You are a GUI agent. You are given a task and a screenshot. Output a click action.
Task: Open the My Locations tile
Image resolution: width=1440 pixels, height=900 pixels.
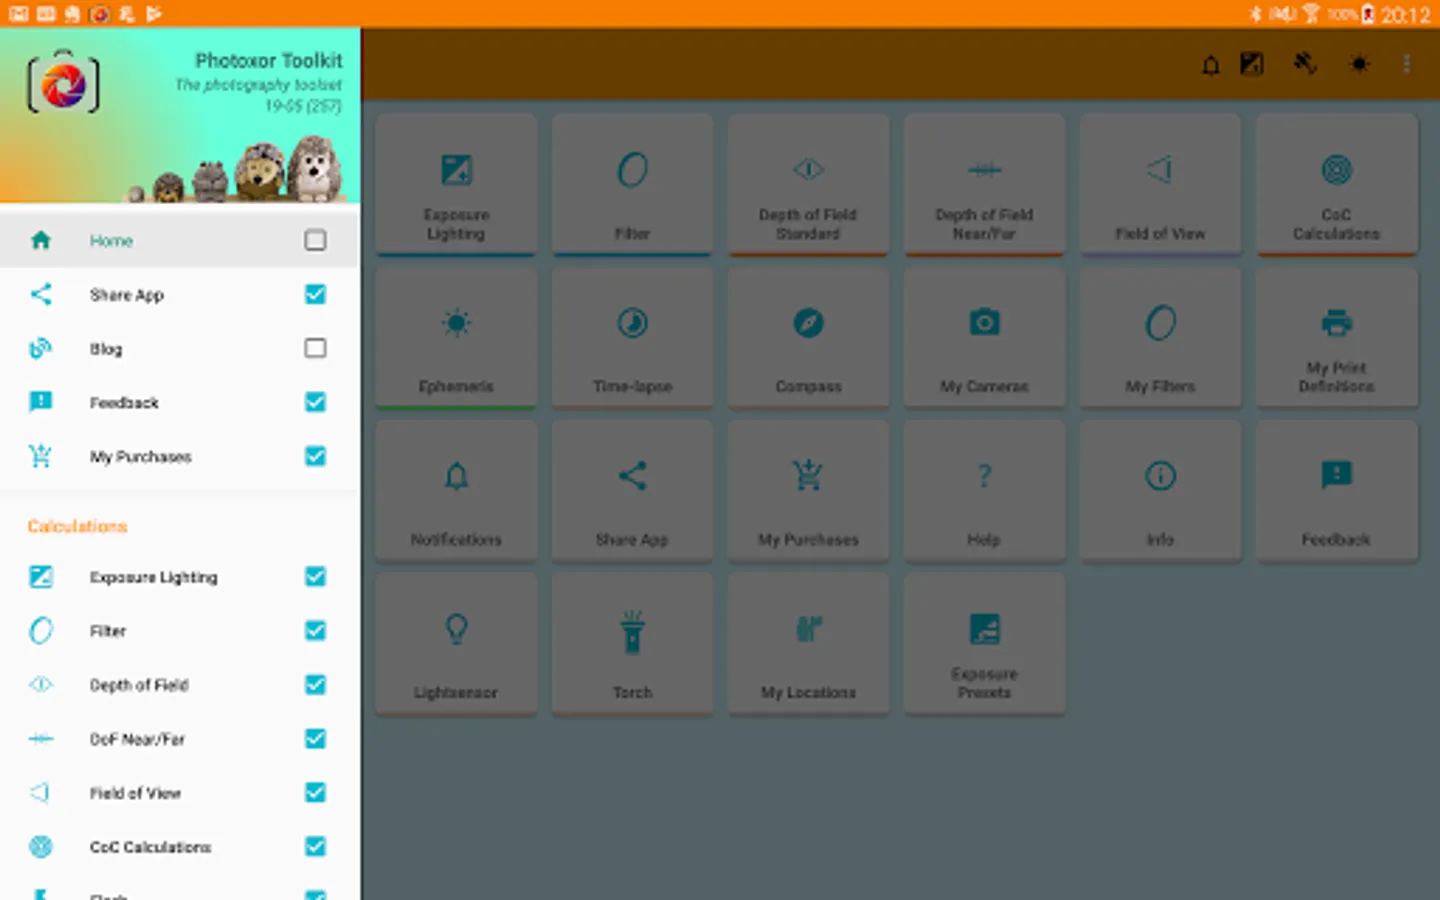pyautogui.click(x=808, y=644)
